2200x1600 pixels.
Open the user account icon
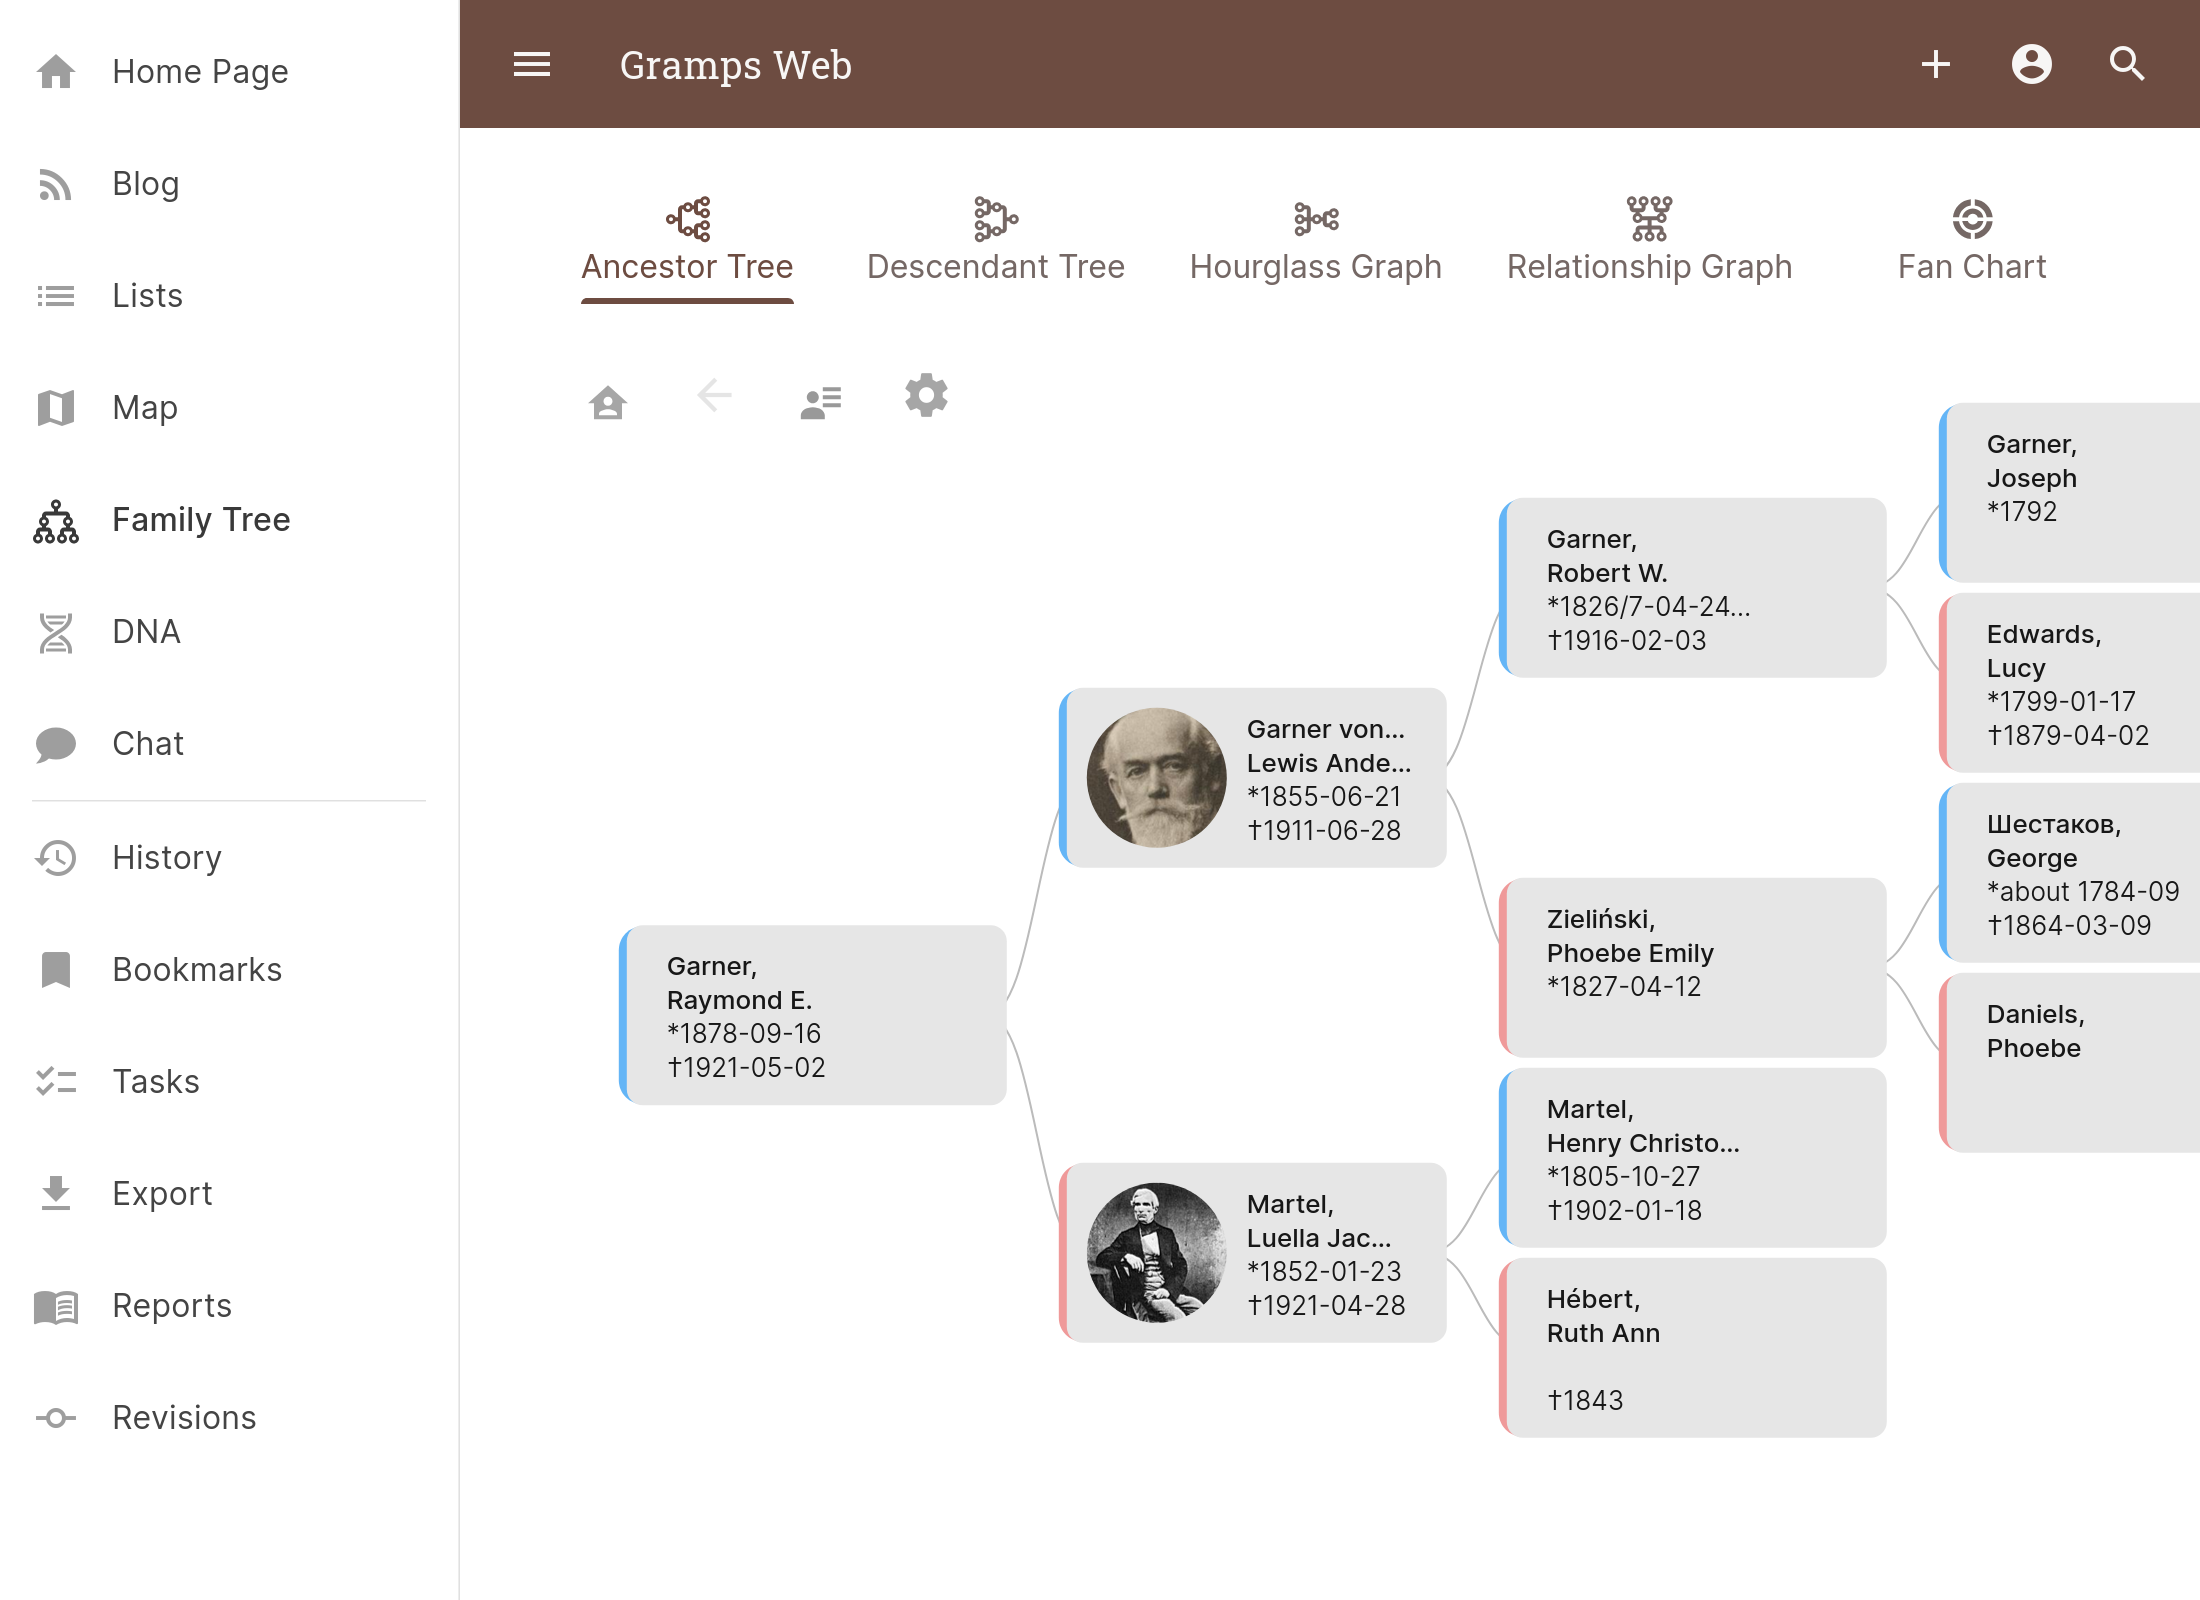tap(2030, 64)
